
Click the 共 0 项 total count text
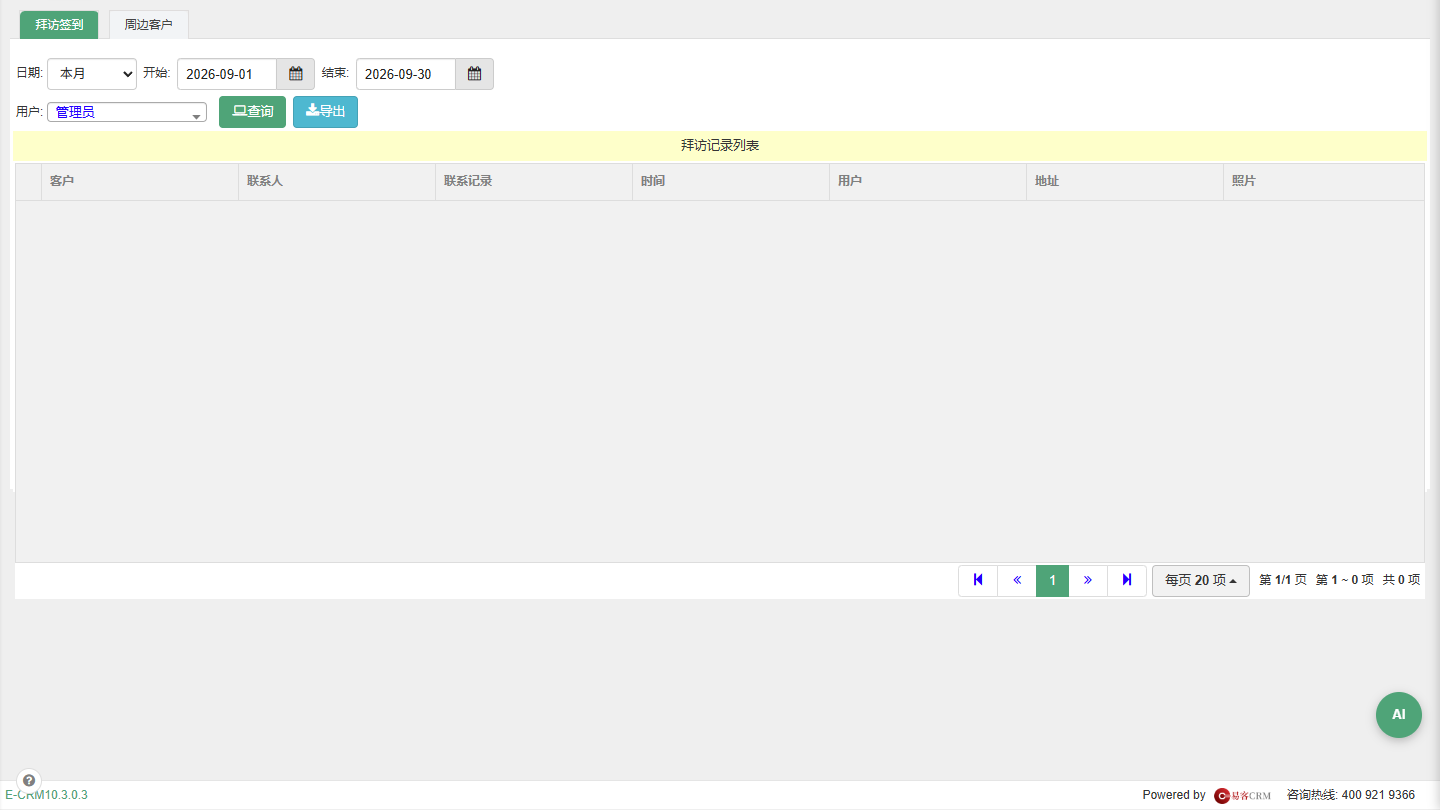1401,580
